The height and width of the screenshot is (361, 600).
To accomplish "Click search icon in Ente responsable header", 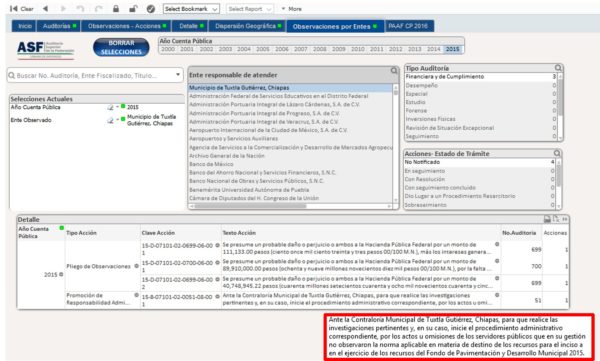I will tap(394, 71).
